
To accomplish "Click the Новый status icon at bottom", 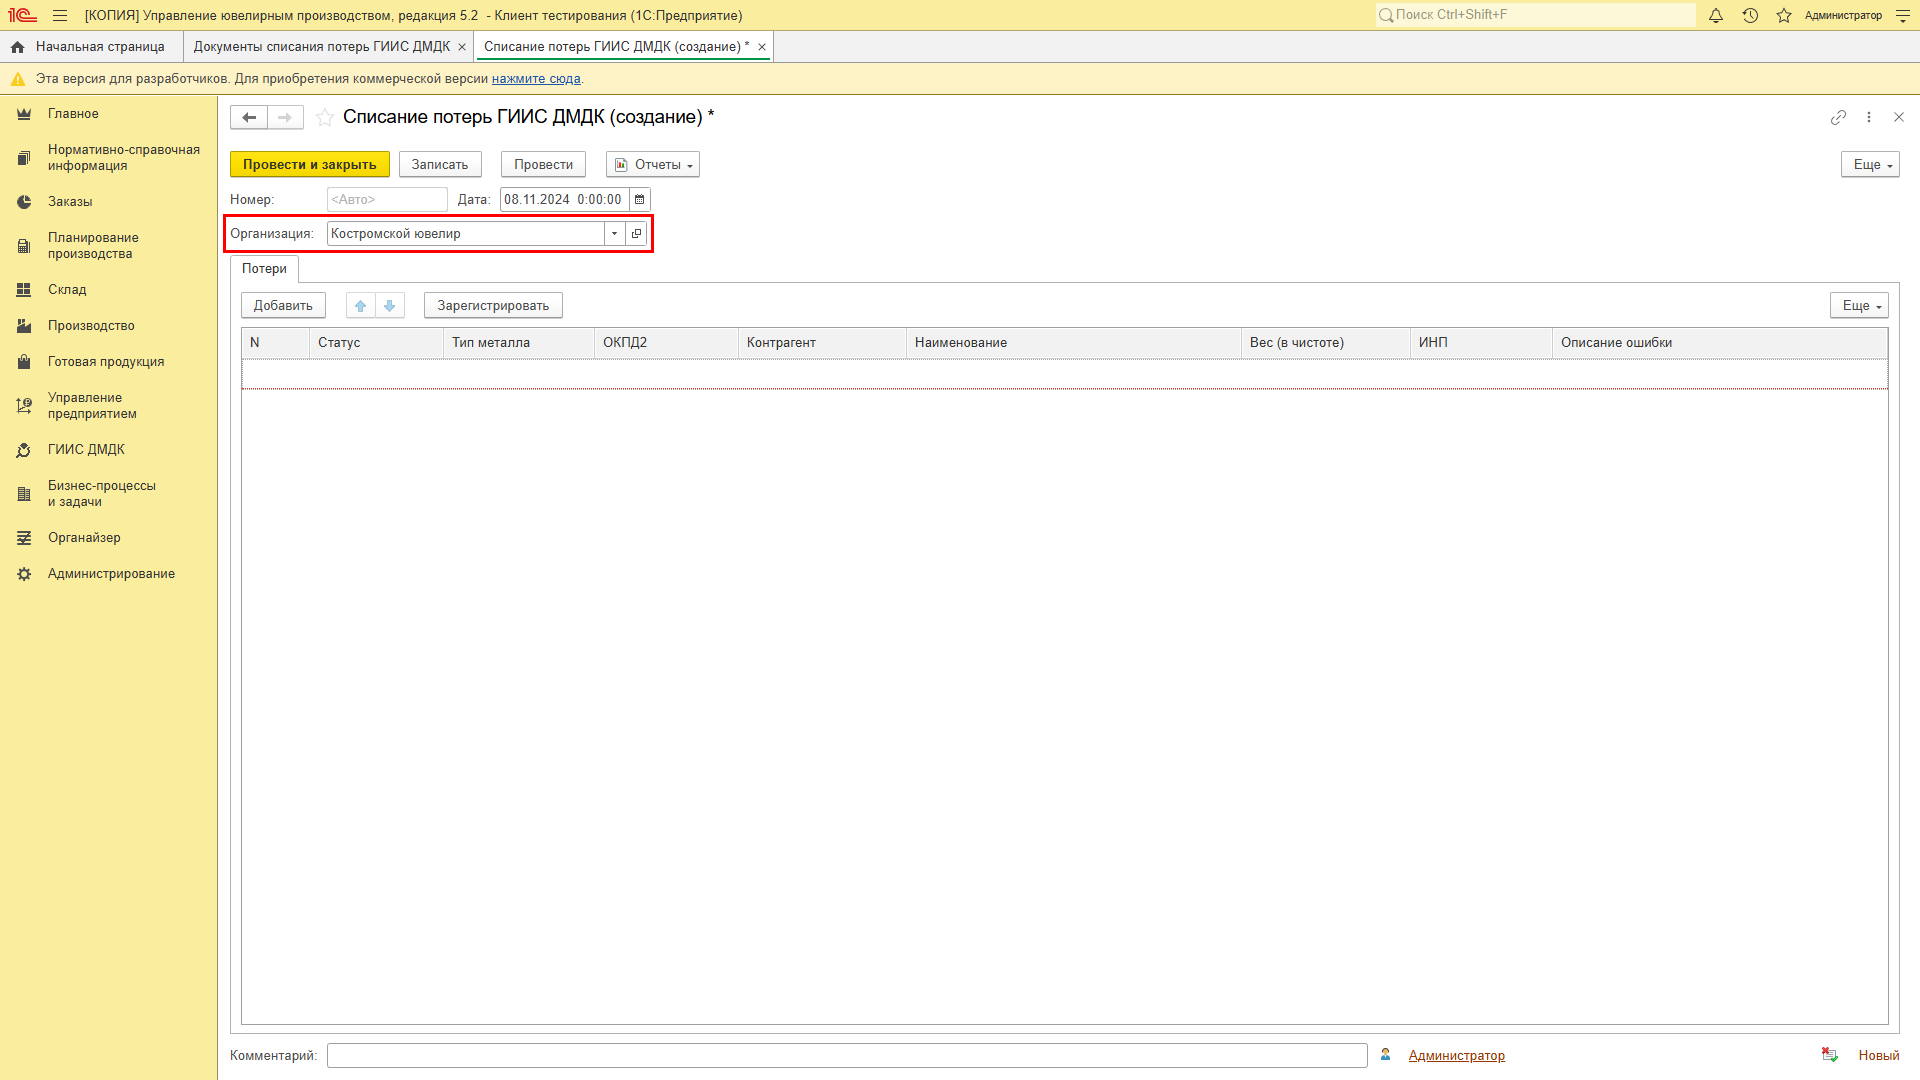I will pyautogui.click(x=1830, y=1055).
